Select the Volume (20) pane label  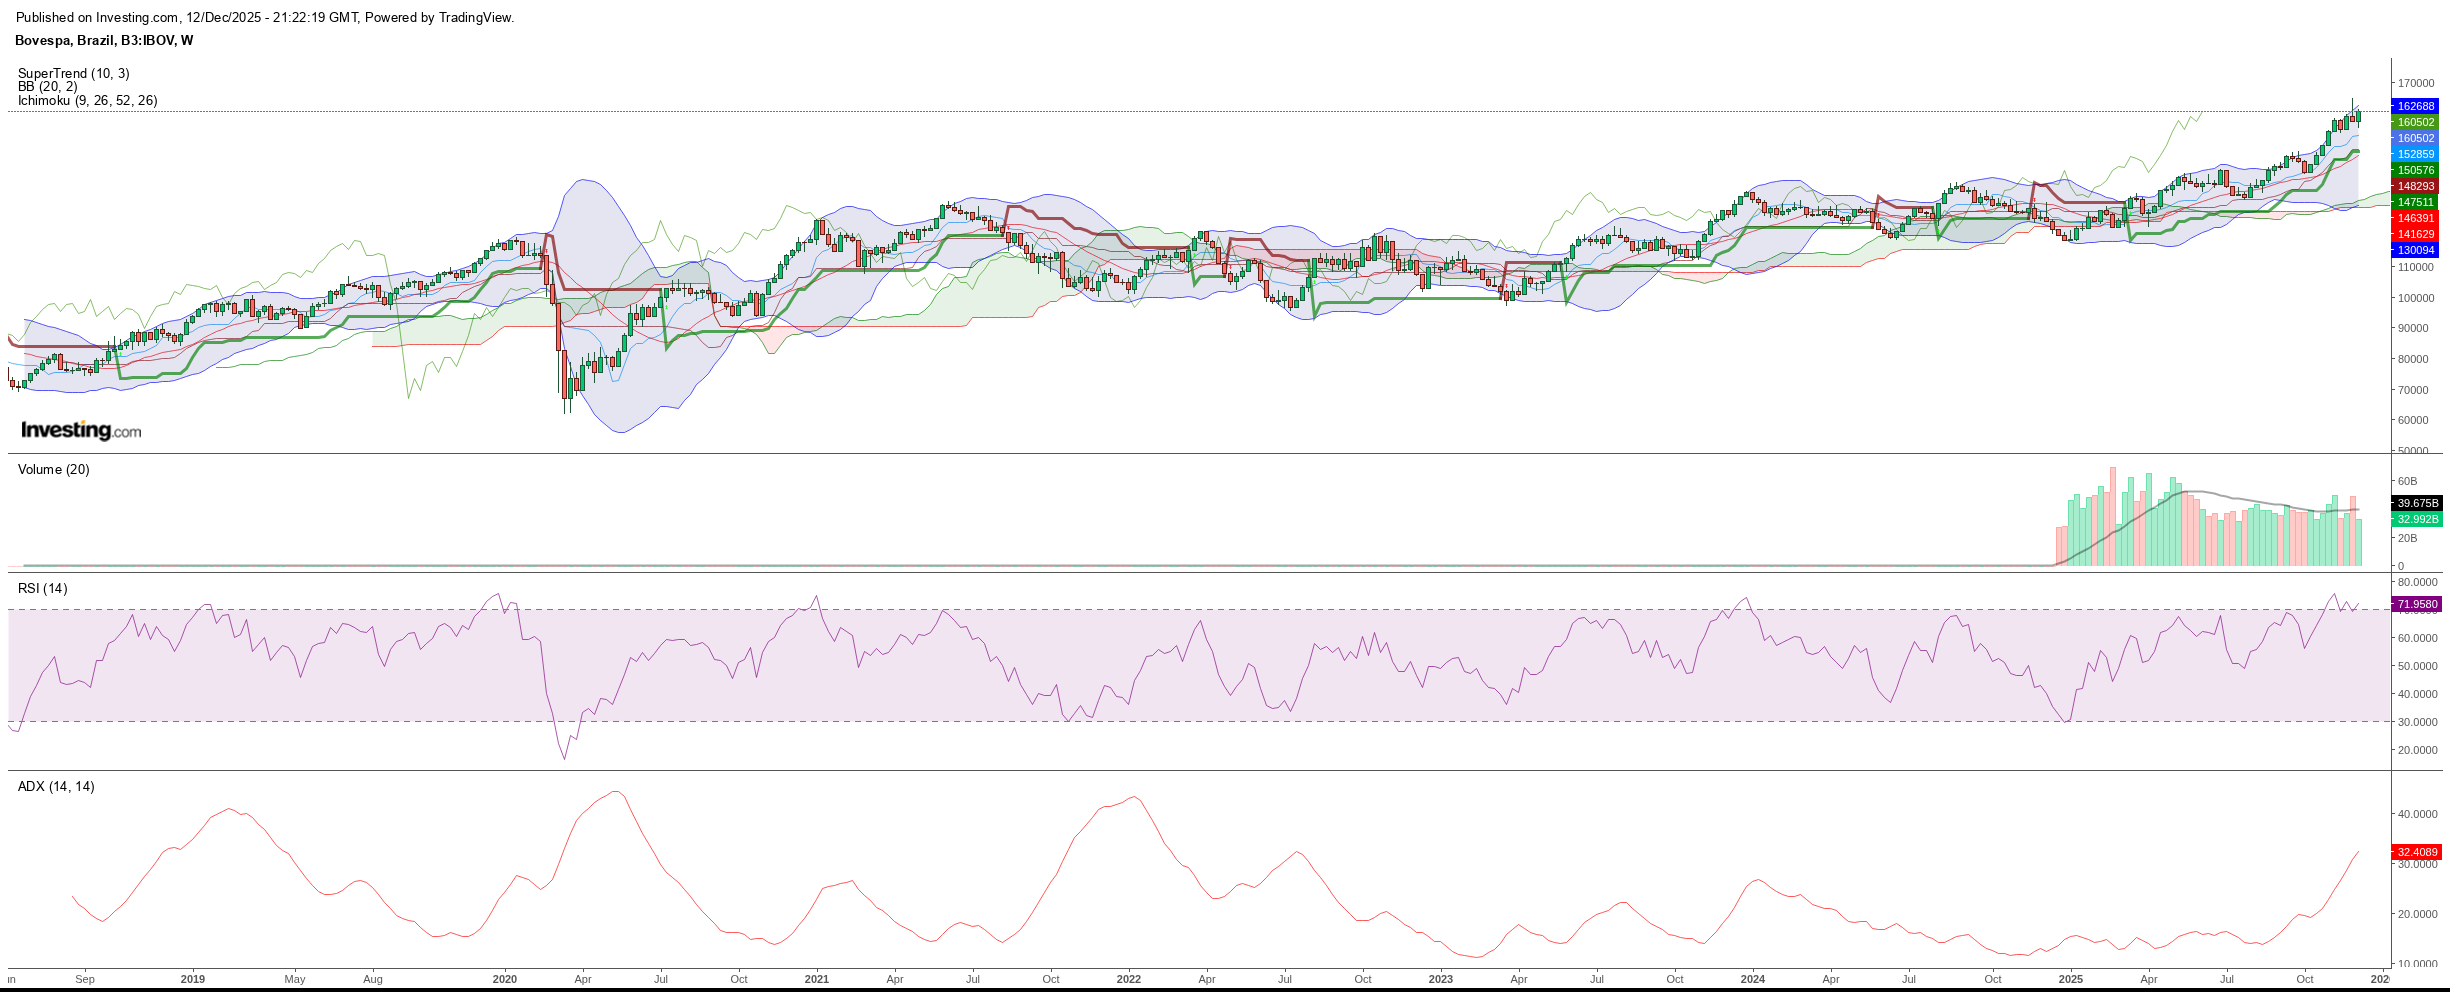pos(53,470)
